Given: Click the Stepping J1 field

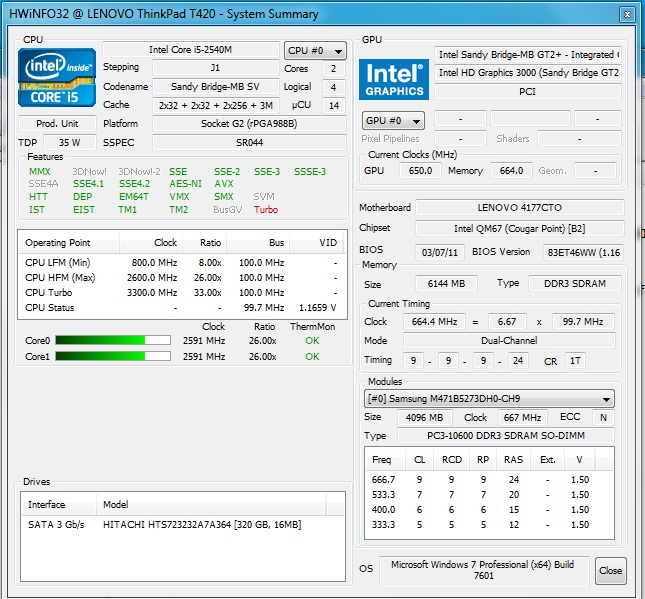Looking at the screenshot, I should pyautogui.click(x=216, y=67).
